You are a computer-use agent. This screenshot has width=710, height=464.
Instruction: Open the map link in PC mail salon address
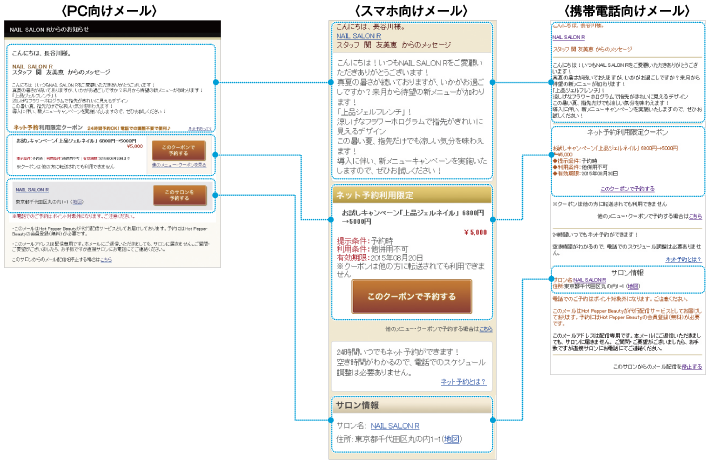[x=77, y=201]
